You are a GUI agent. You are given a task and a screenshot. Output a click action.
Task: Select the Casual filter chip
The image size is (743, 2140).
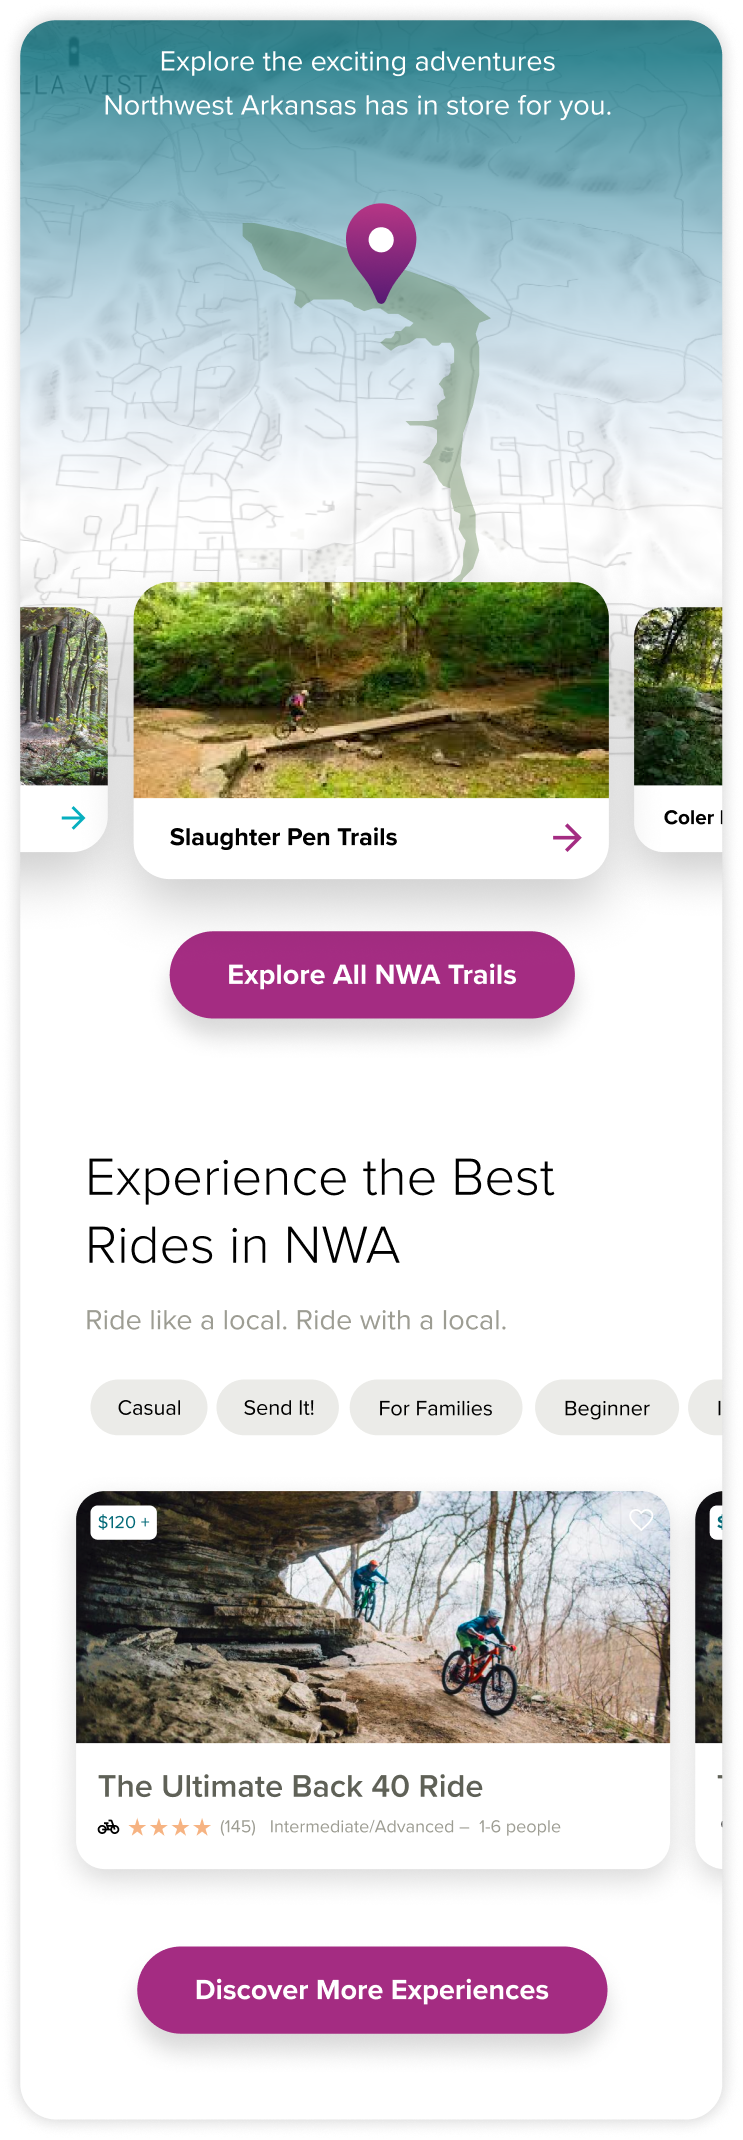point(149,1408)
